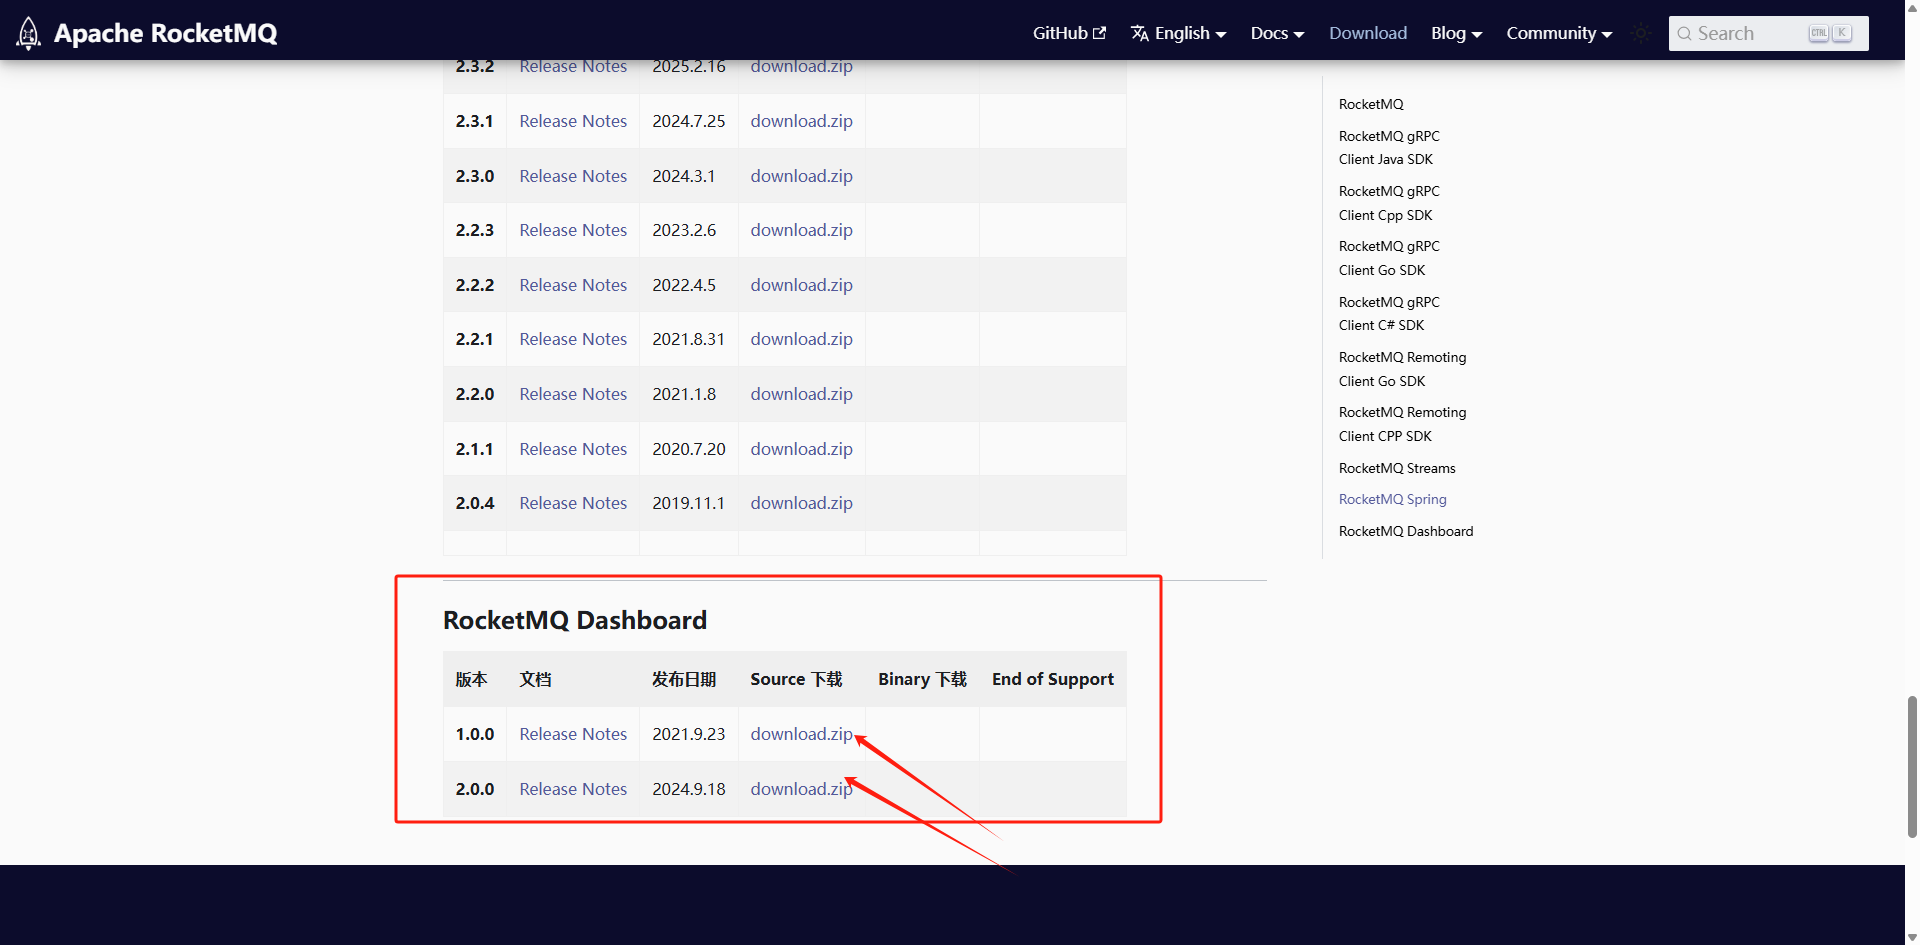Click the Apache RocketMQ rocket logo
Viewport: 1920px width, 945px height.
[29, 33]
